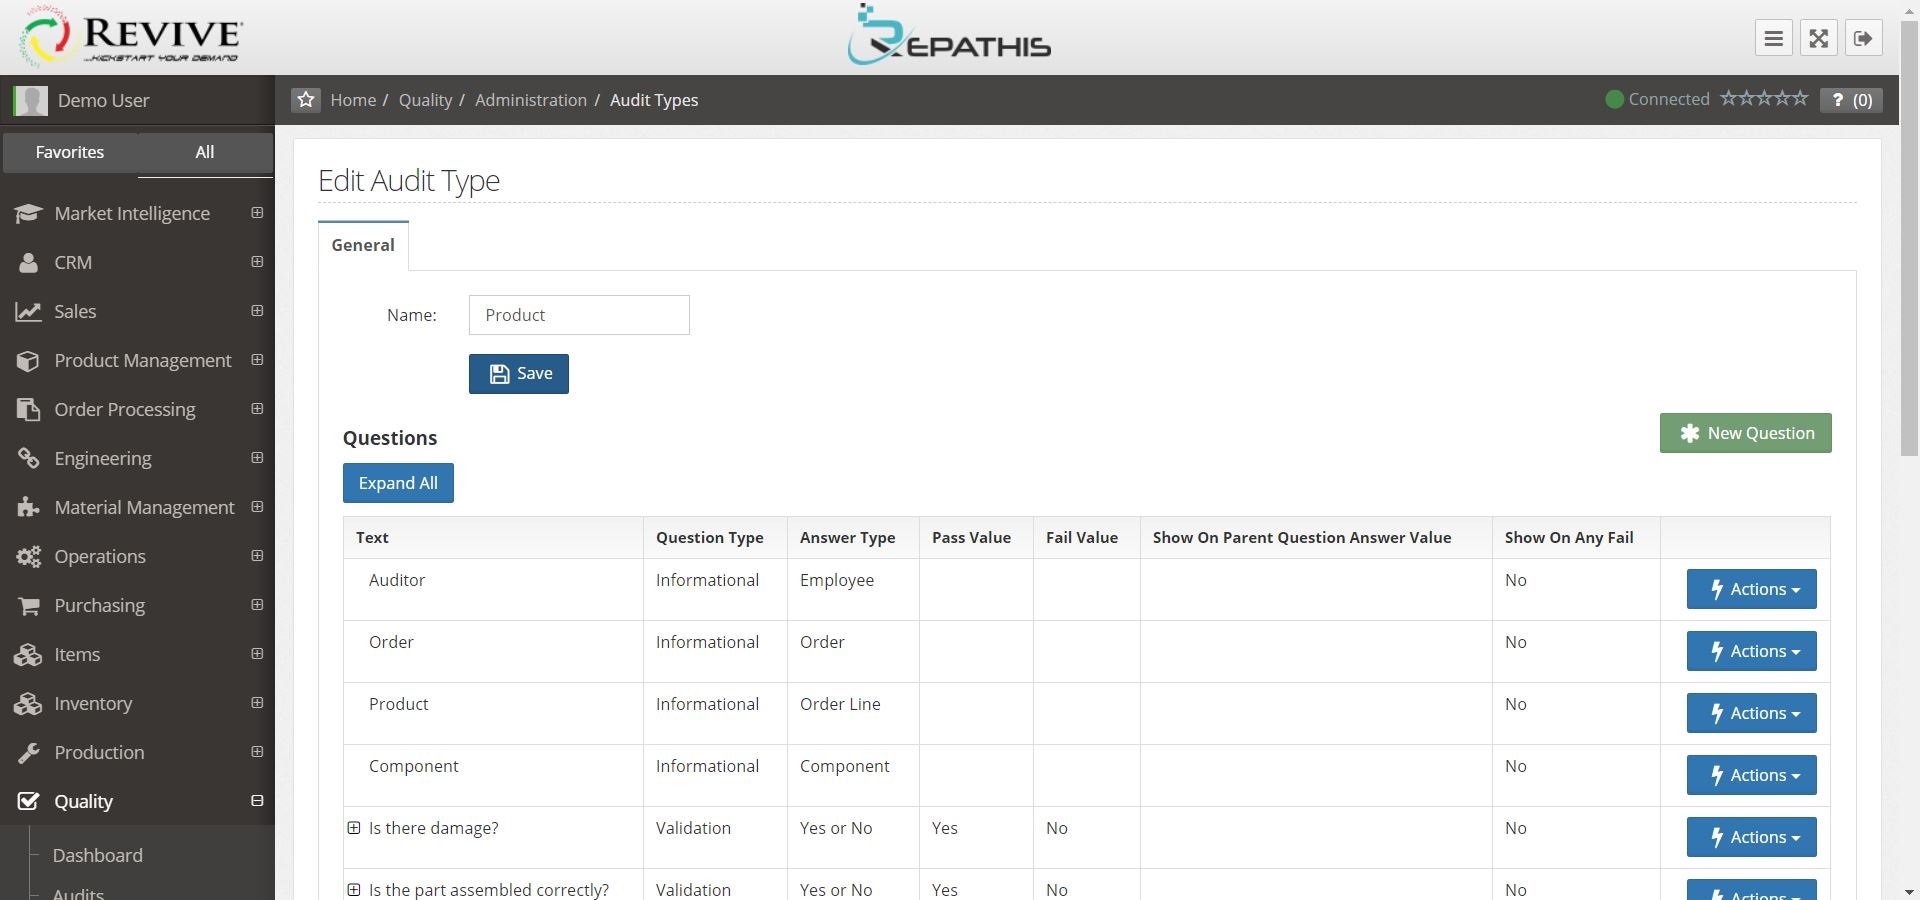Expand 'Is the part assembled correctly?' row

click(x=353, y=889)
